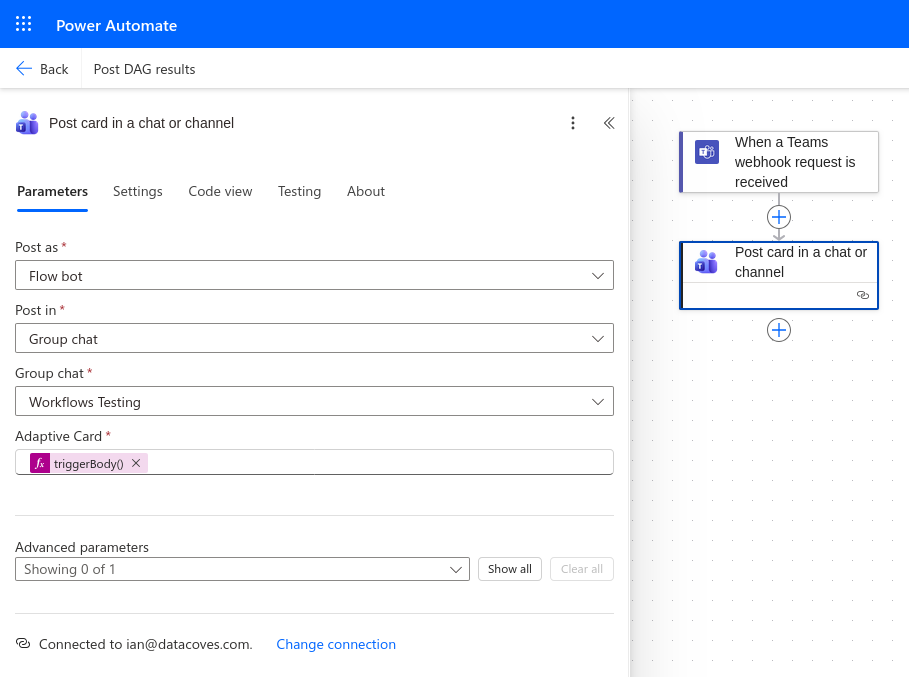Click the Post DAG results flow name
The height and width of the screenshot is (677, 909).
144,69
